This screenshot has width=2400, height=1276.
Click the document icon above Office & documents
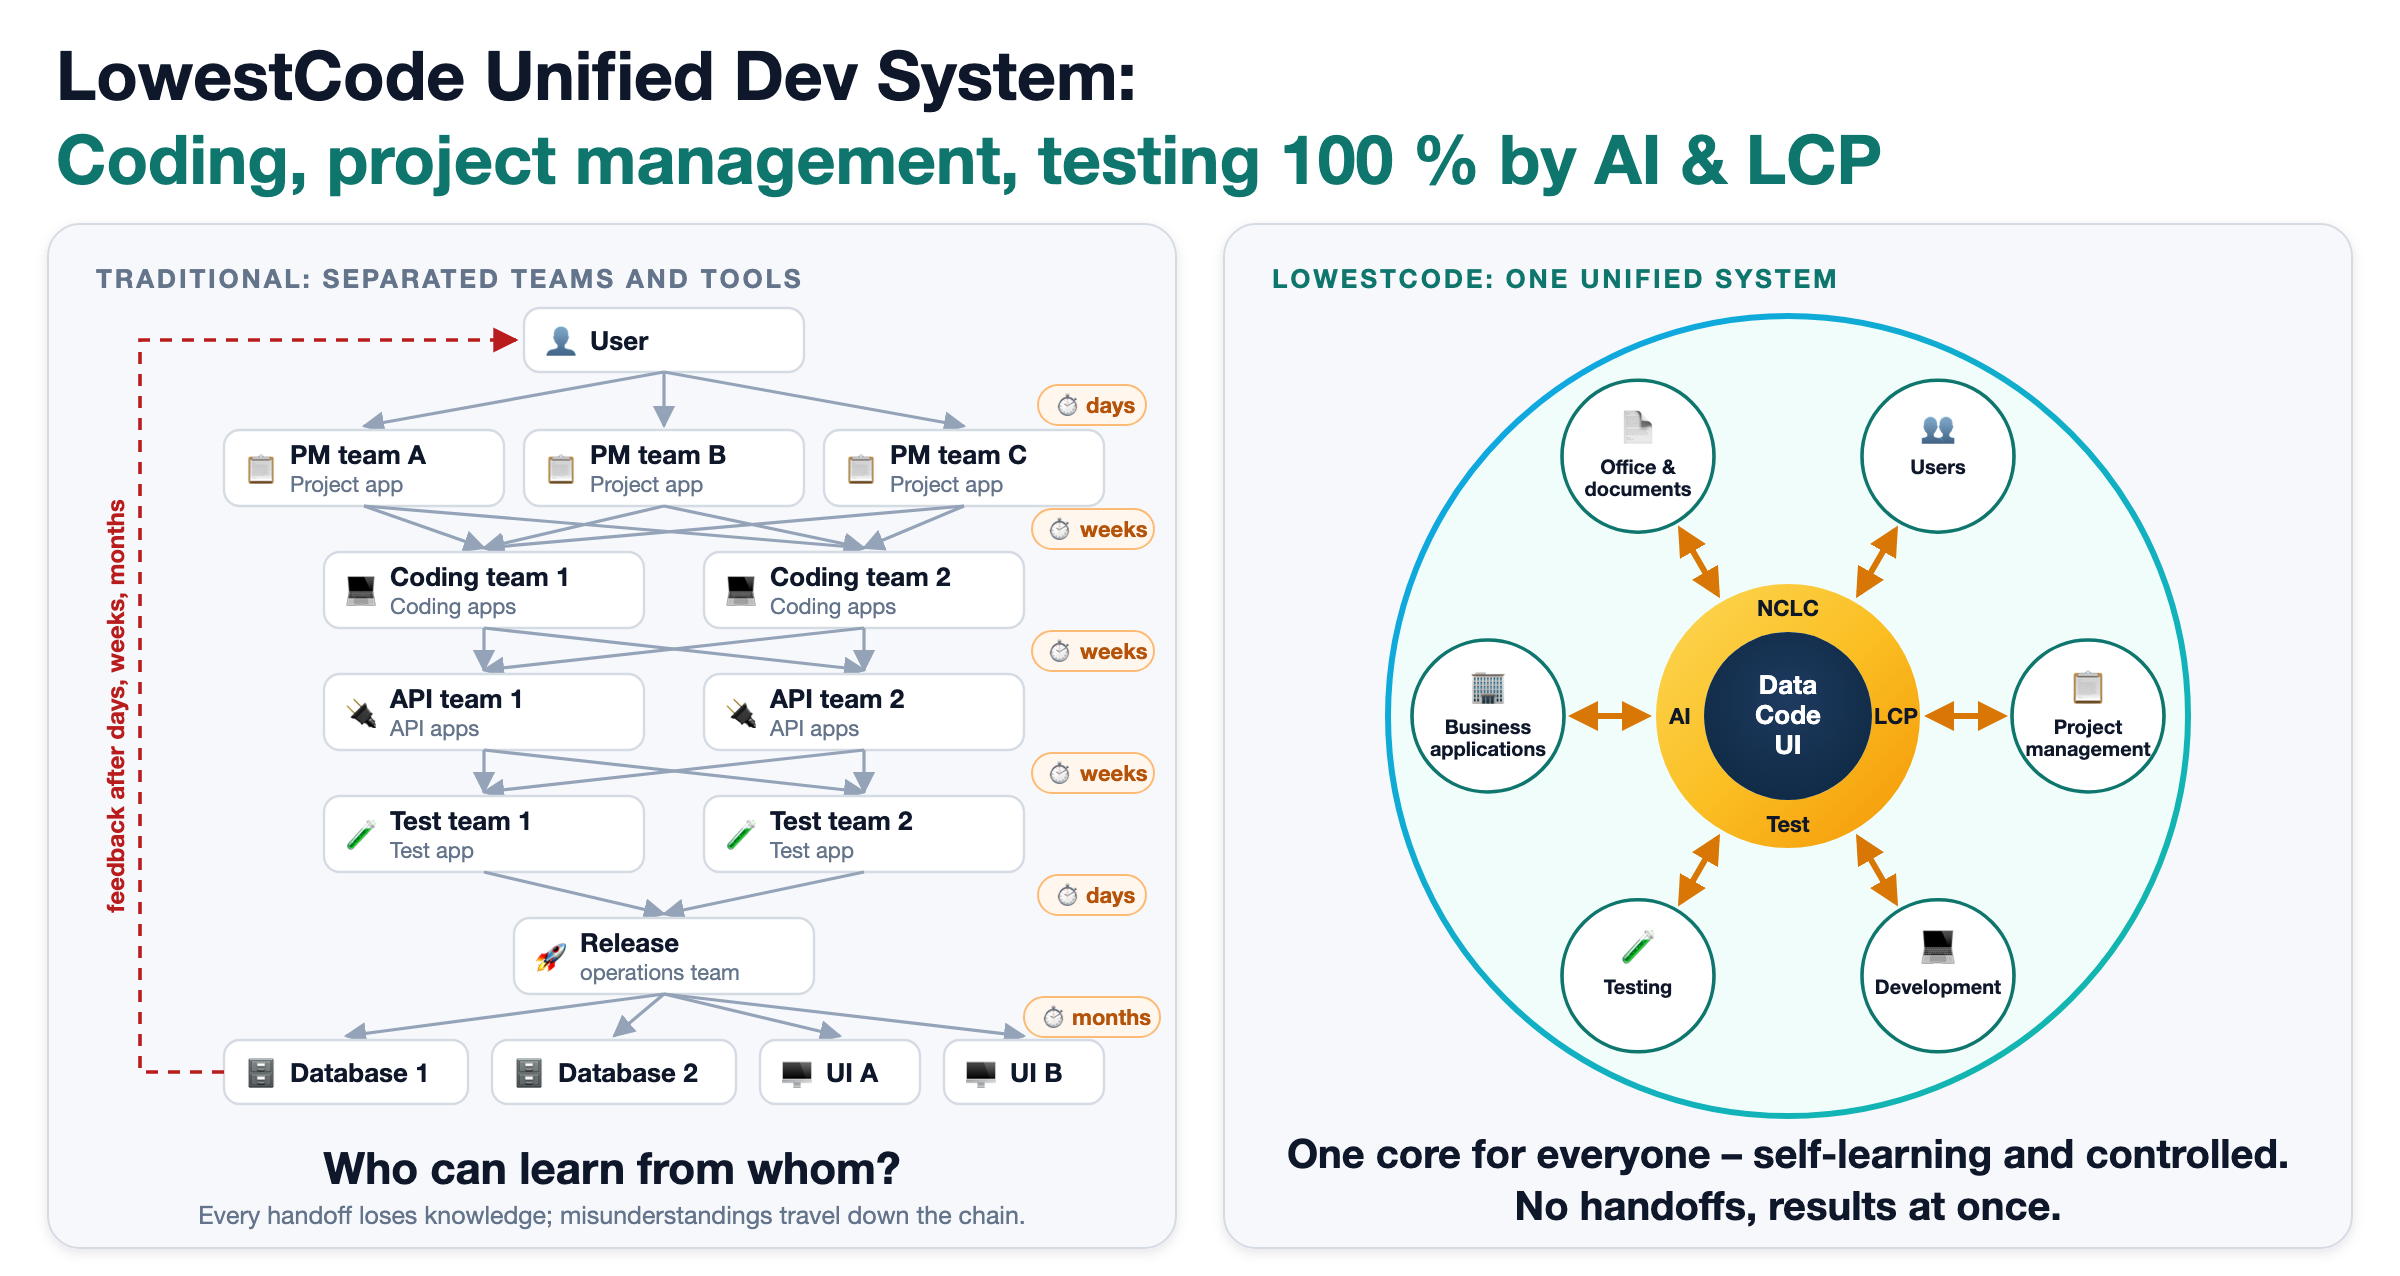[1638, 428]
